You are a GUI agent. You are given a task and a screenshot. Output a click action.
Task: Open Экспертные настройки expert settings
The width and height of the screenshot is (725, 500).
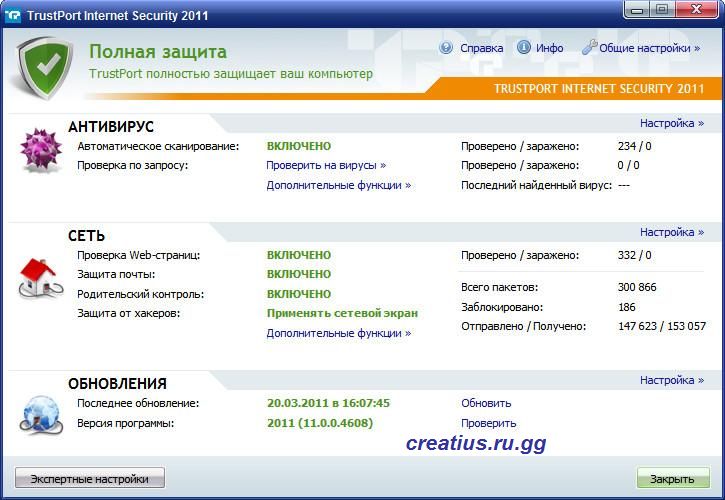click(x=90, y=479)
